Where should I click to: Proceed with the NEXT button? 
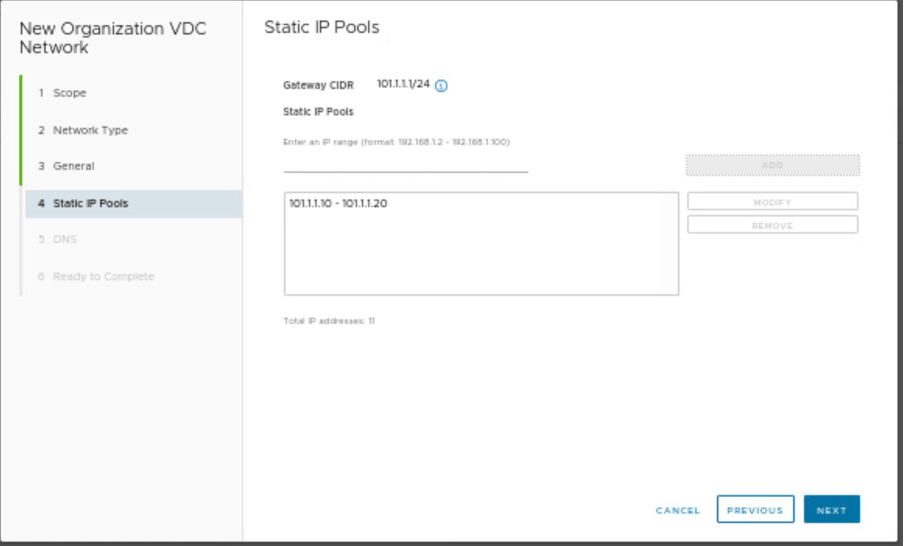click(831, 510)
